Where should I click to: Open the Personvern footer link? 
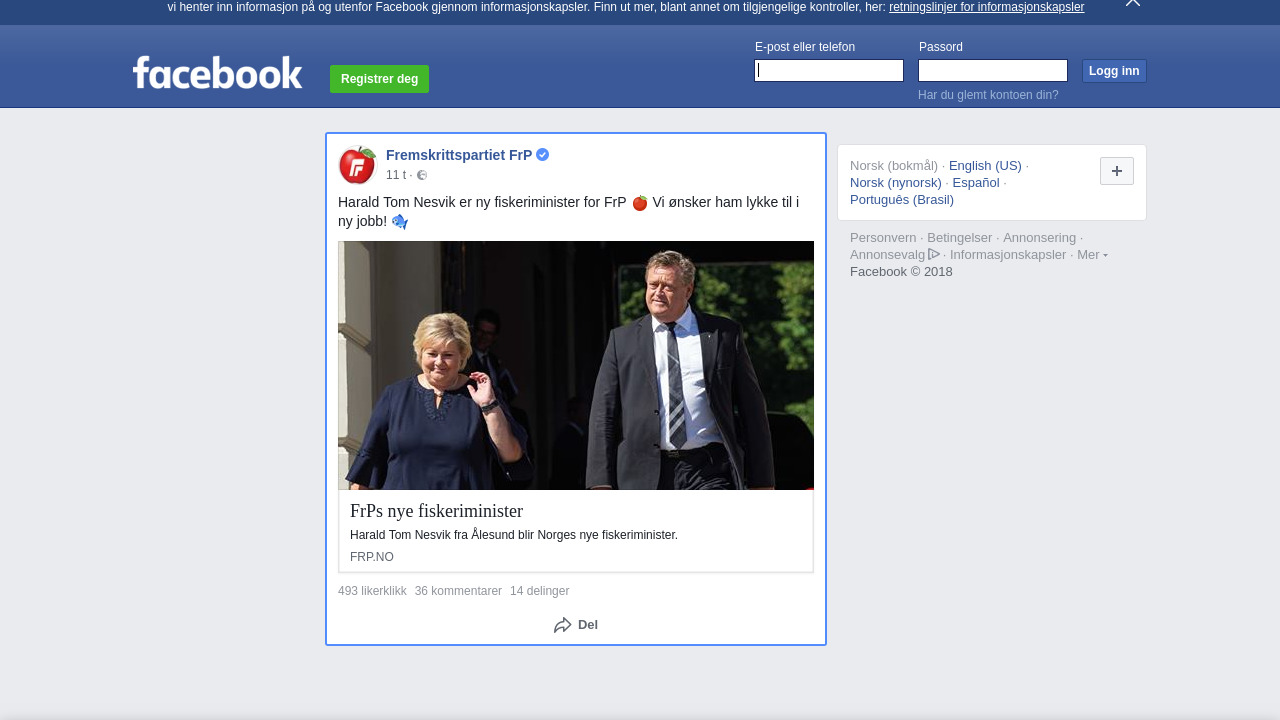pyautogui.click(x=883, y=238)
